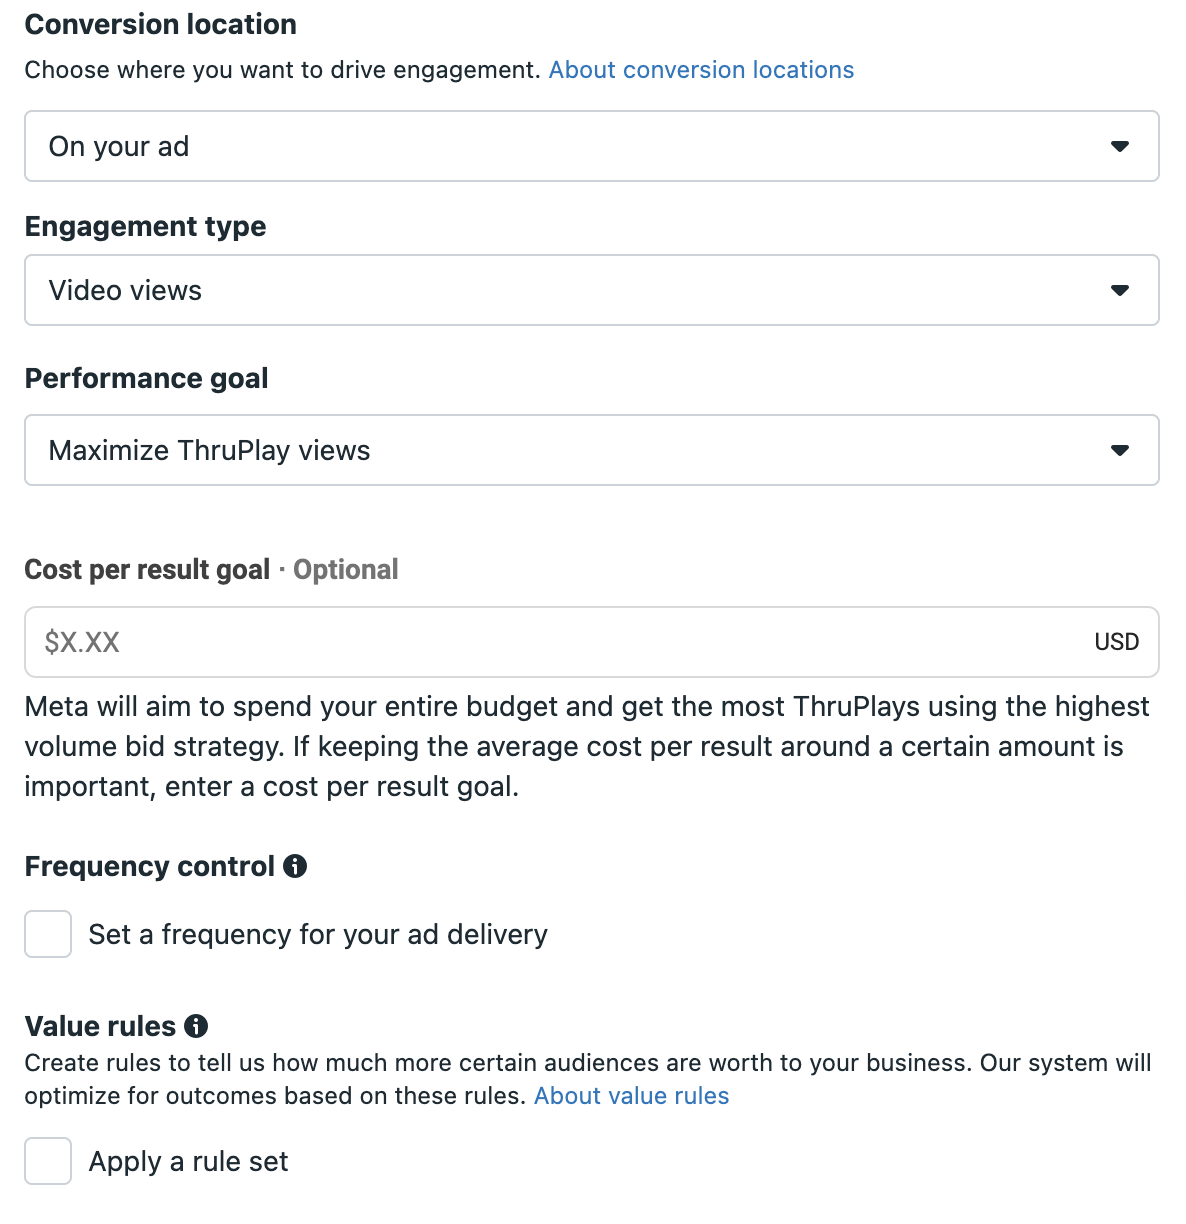Click the caret arrow in Conversion location box

tap(1120, 146)
